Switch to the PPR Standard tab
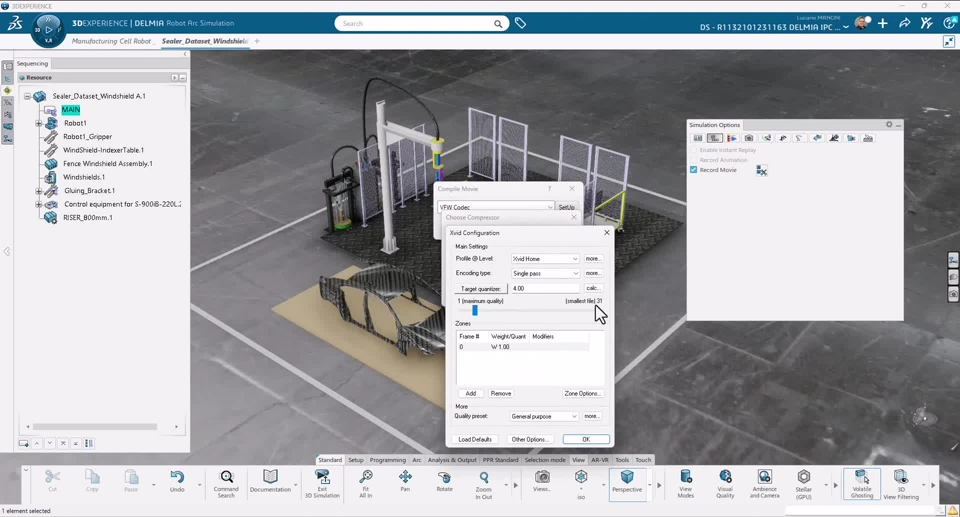Image resolution: width=960 pixels, height=517 pixels. pyautogui.click(x=500, y=459)
